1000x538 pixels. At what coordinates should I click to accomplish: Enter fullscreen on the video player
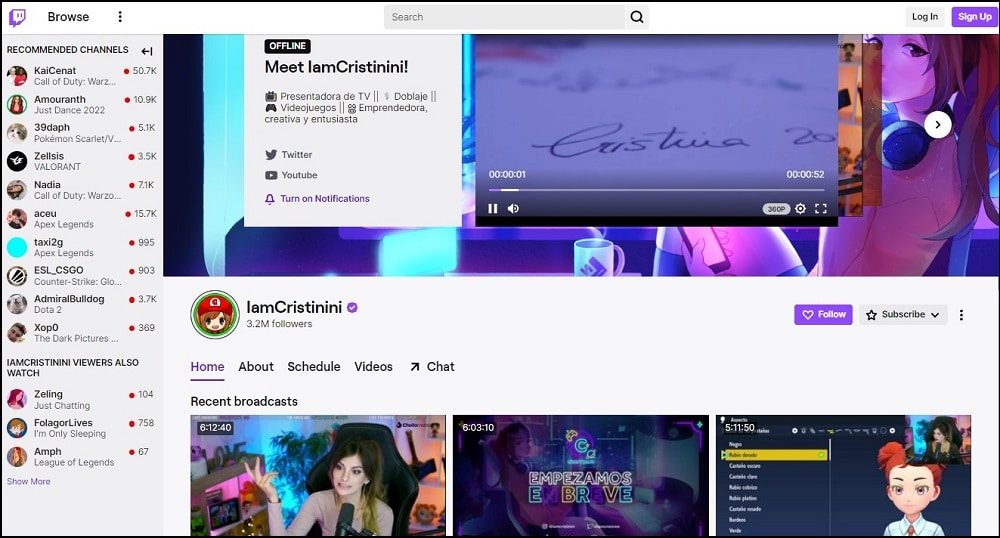click(x=821, y=208)
